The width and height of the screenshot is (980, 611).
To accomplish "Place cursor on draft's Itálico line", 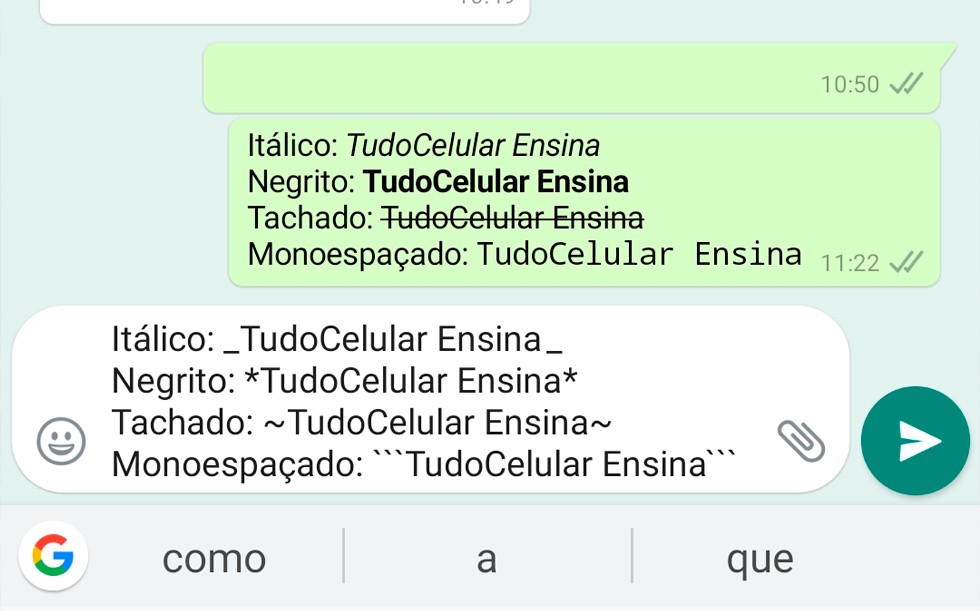I will [337, 340].
